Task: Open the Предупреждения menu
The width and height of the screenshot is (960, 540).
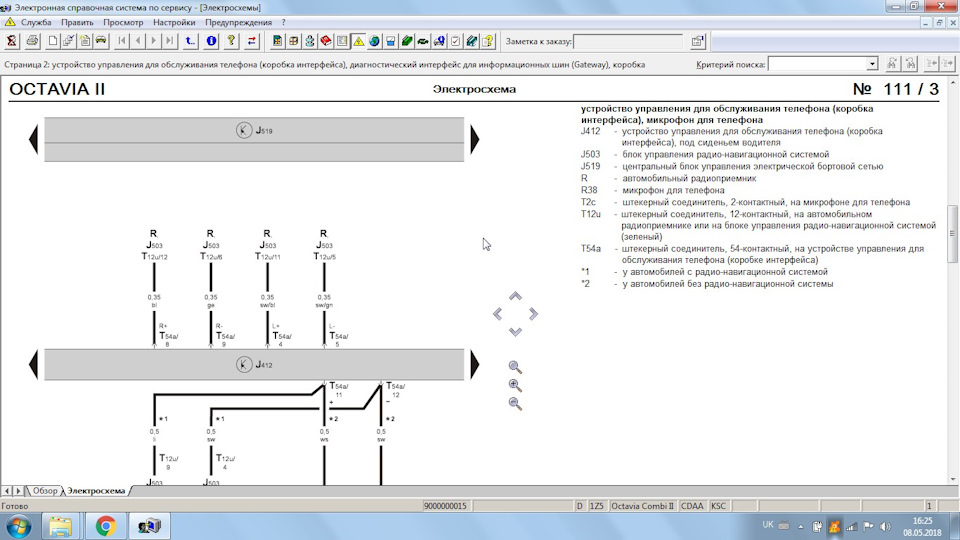Action: 238,23
